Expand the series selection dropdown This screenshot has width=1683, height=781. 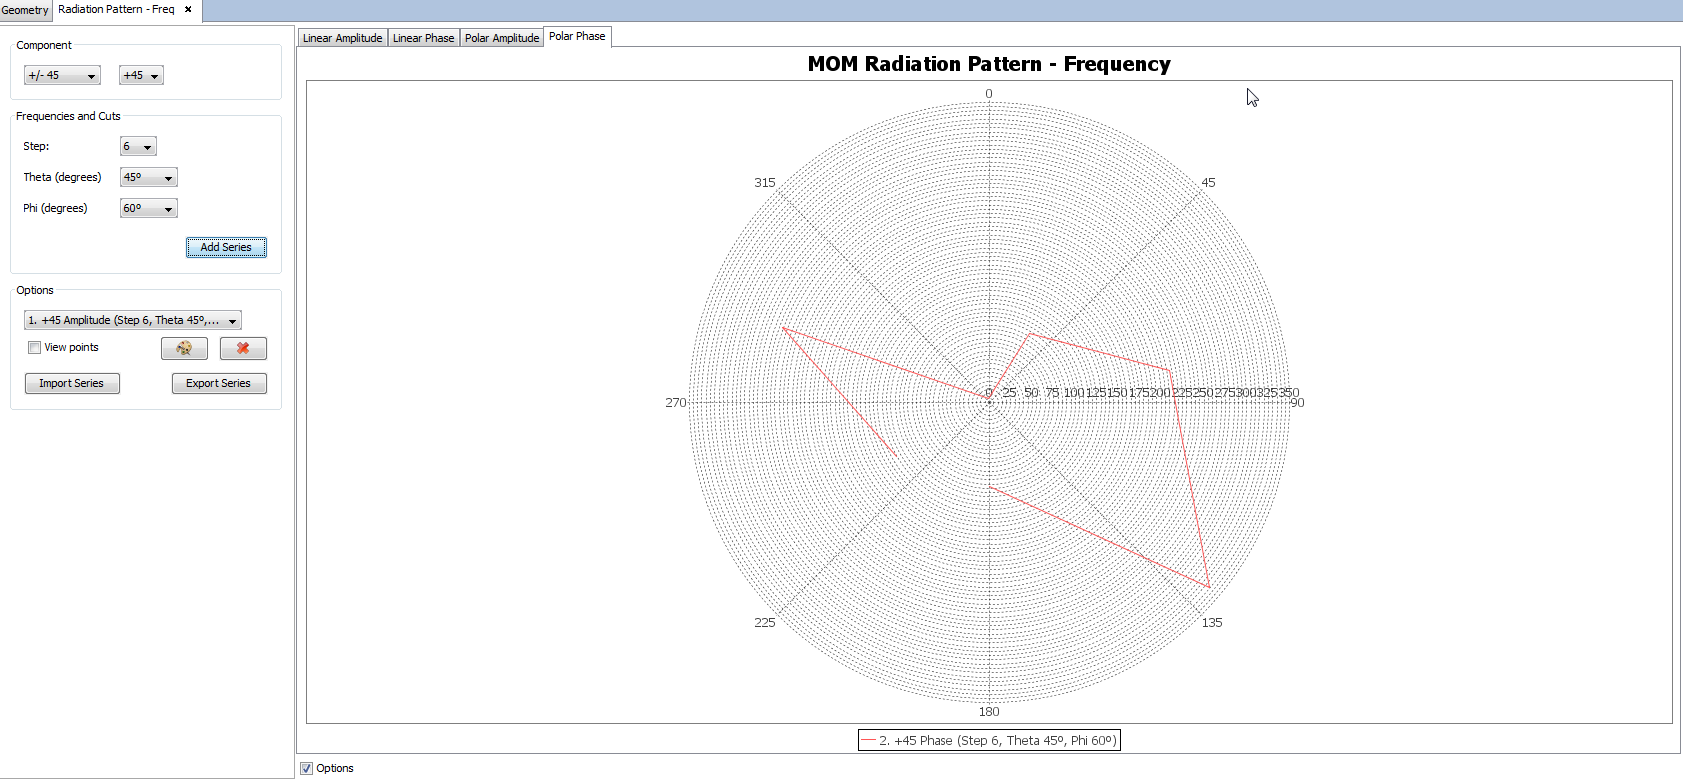pyautogui.click(x=133, y=321)
